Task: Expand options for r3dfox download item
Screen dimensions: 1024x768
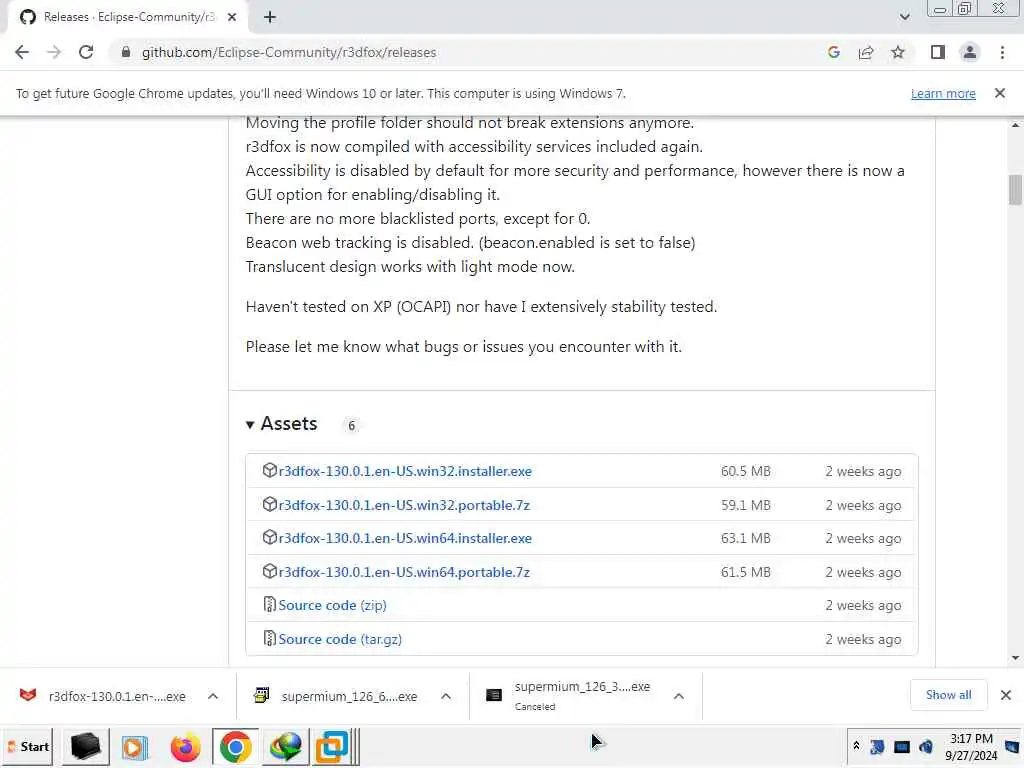Action: (213, 696)
